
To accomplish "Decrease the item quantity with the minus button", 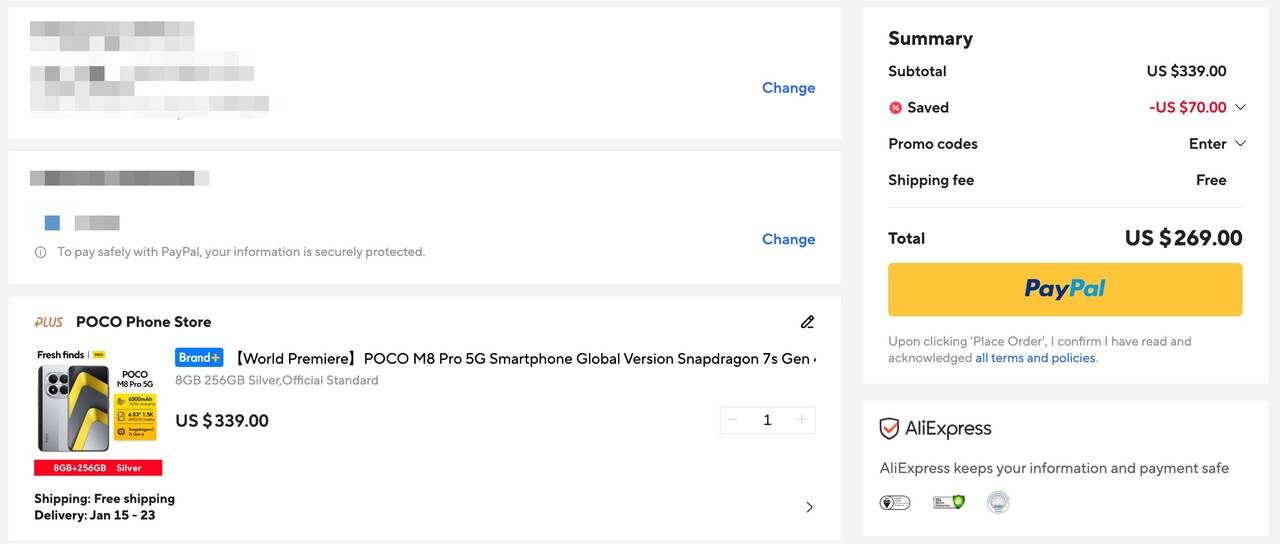I will (733, 420).
